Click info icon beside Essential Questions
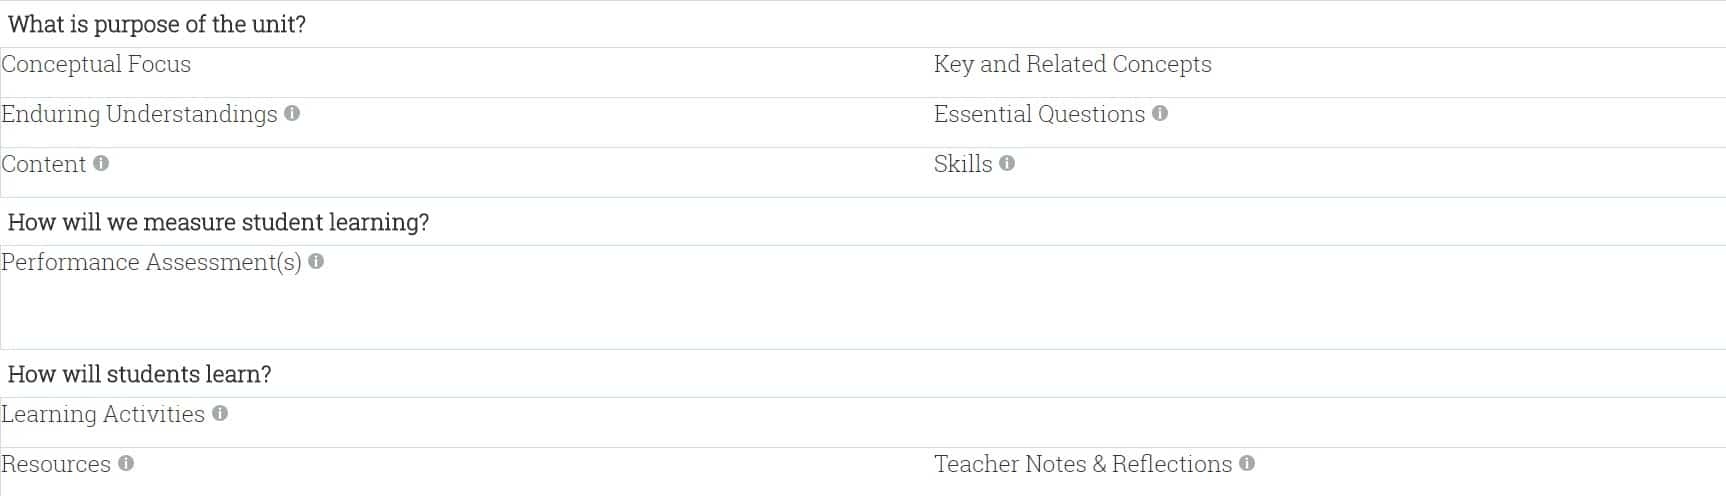The height and width of the screenshot is (496, 1726). (x=1160, y=114)
